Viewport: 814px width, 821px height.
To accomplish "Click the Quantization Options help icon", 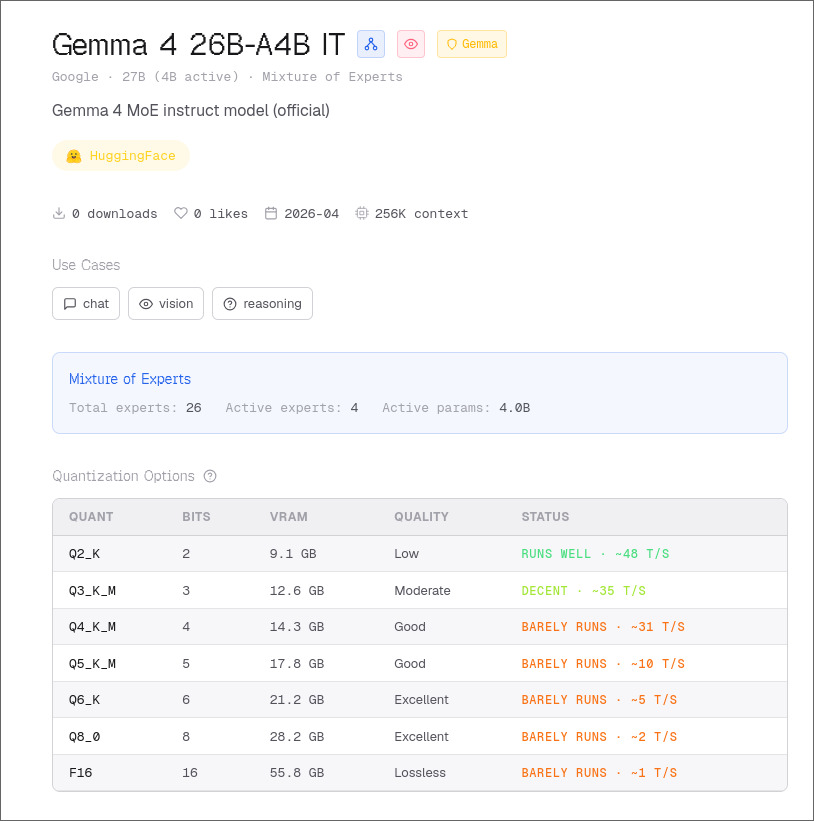I will [x=210, y=476].
